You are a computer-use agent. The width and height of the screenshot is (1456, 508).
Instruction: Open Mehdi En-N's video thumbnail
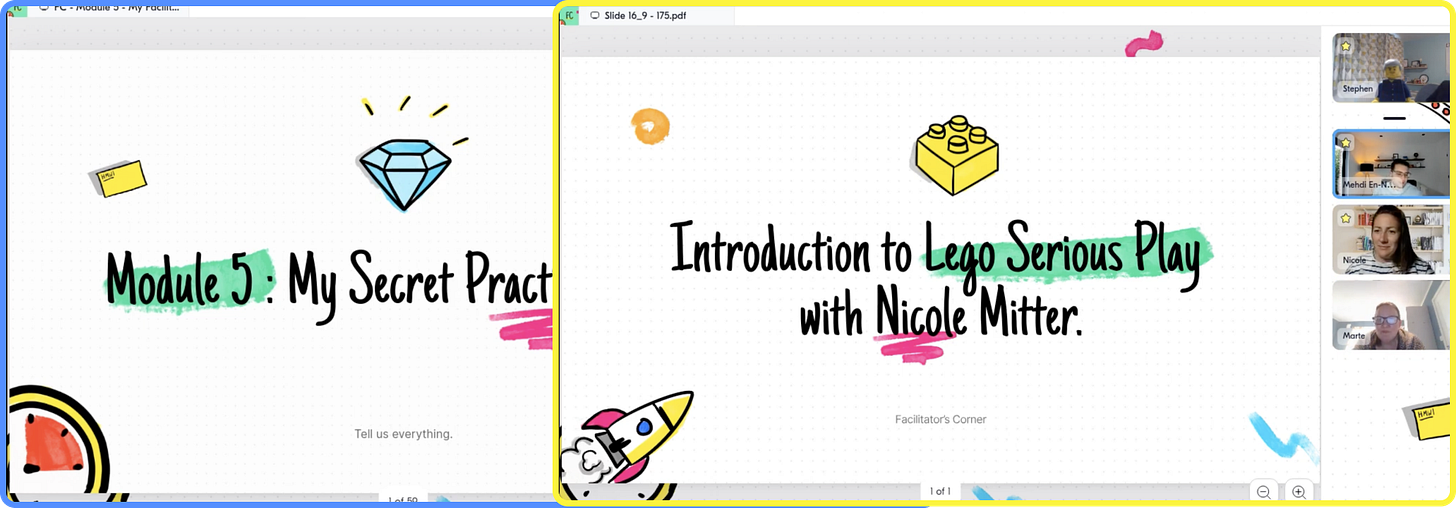pos(1391,163)
